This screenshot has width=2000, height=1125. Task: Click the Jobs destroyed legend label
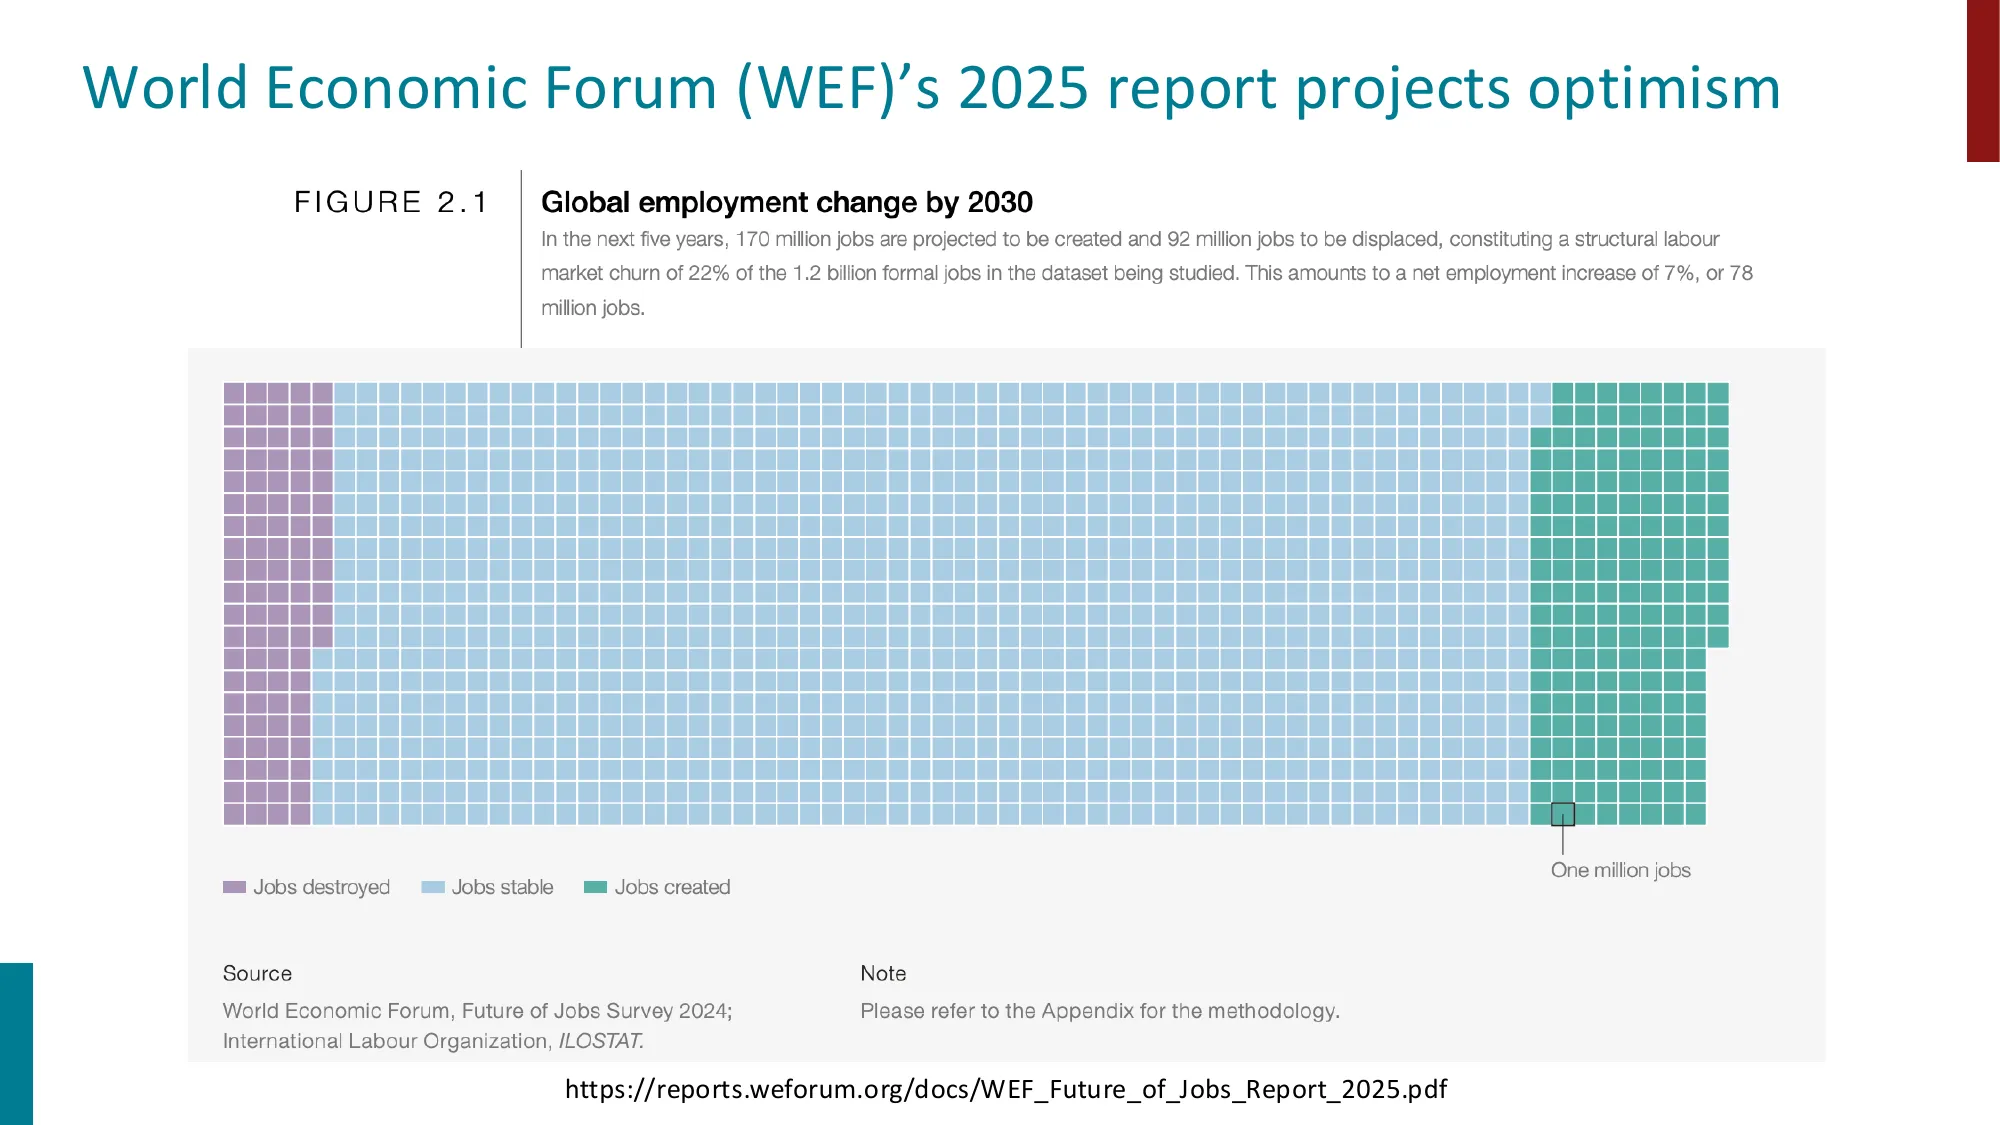321,887
